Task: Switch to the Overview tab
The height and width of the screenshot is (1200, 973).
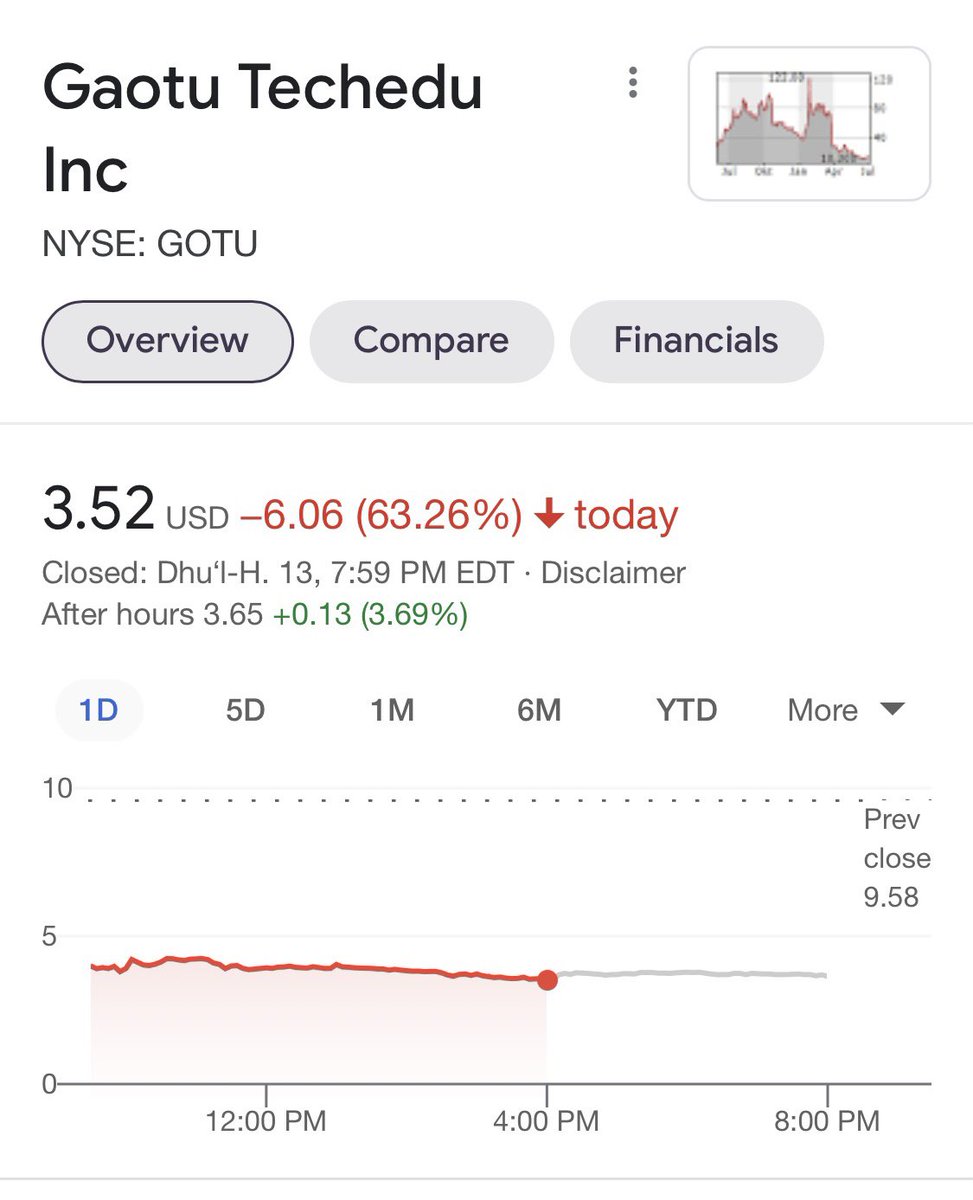Action: click(x=167, y=341)
